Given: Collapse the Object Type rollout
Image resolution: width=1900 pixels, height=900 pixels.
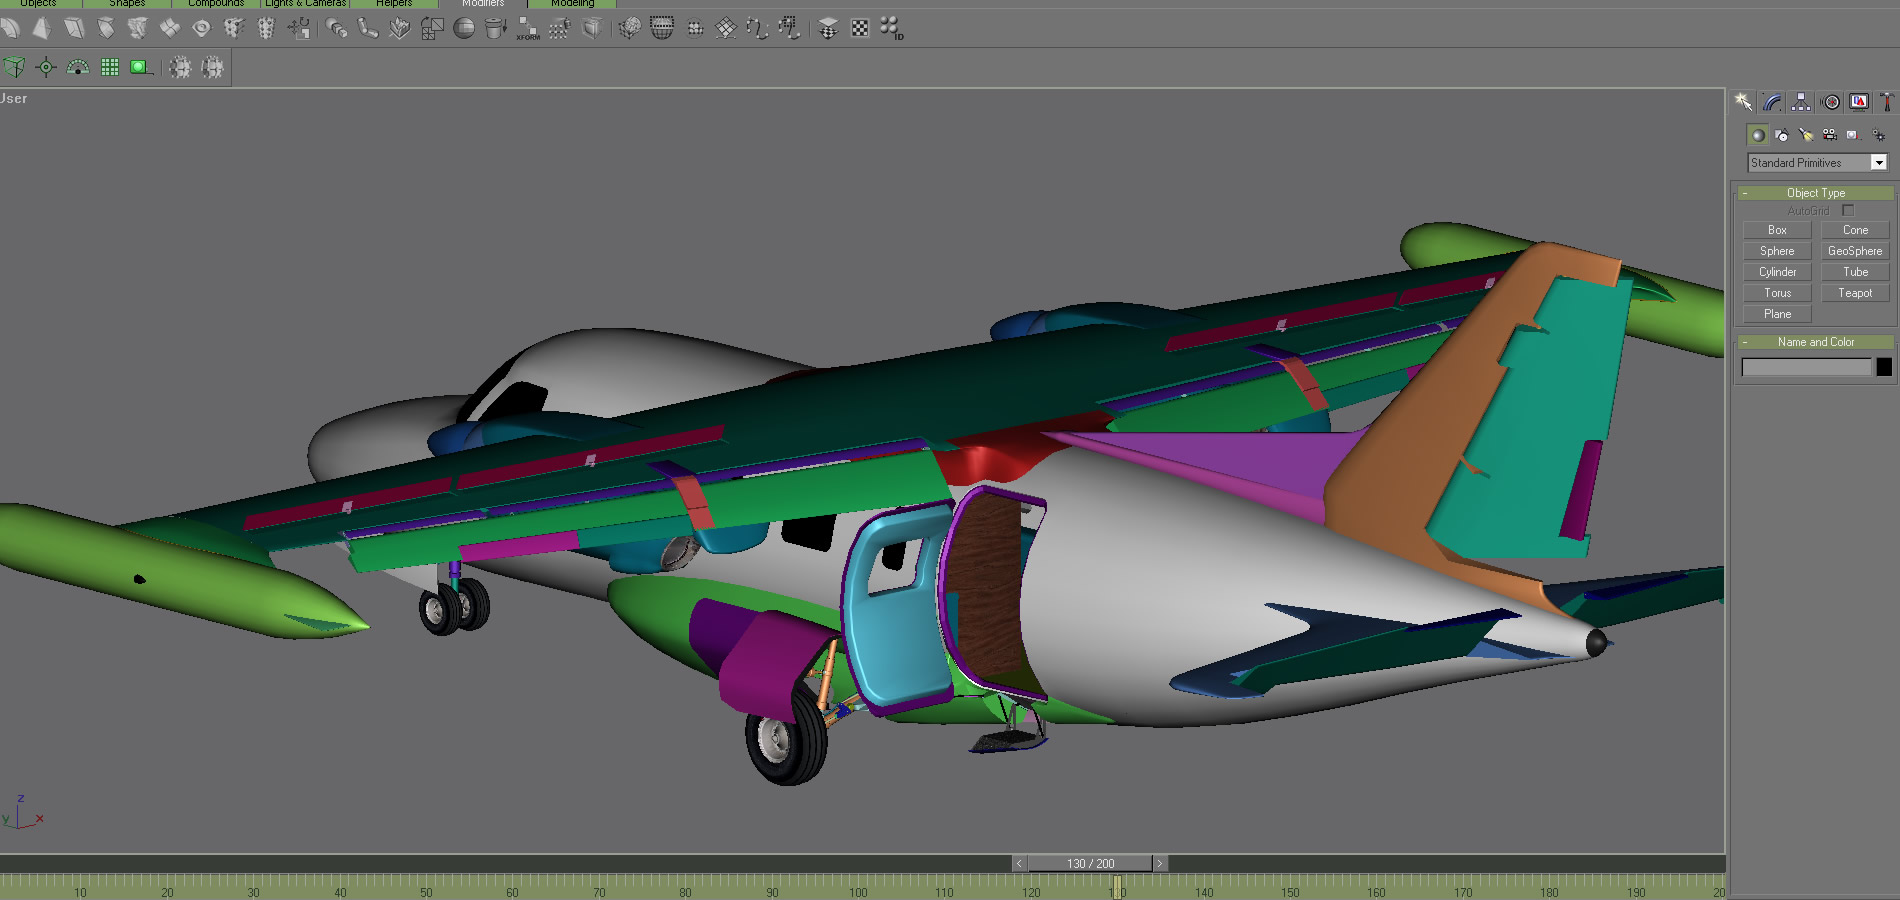Looking at the screenshot, I should click(1815, 193).
